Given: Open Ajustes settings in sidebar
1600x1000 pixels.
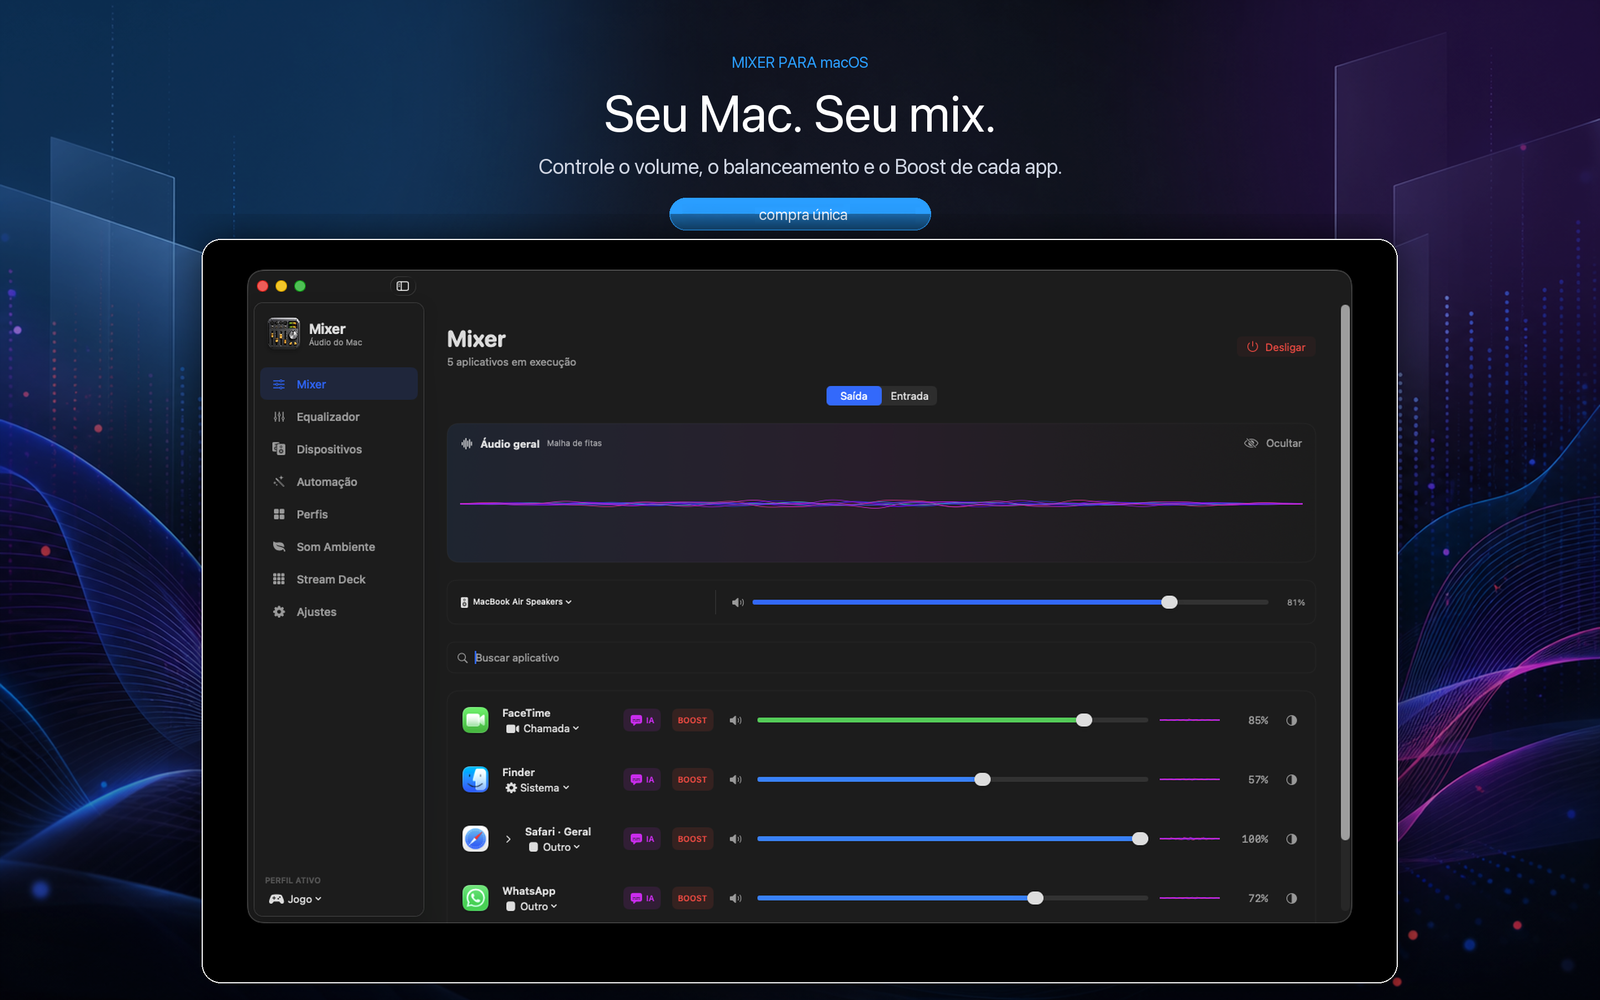Looking at the screenshot, I should point(339,612).
